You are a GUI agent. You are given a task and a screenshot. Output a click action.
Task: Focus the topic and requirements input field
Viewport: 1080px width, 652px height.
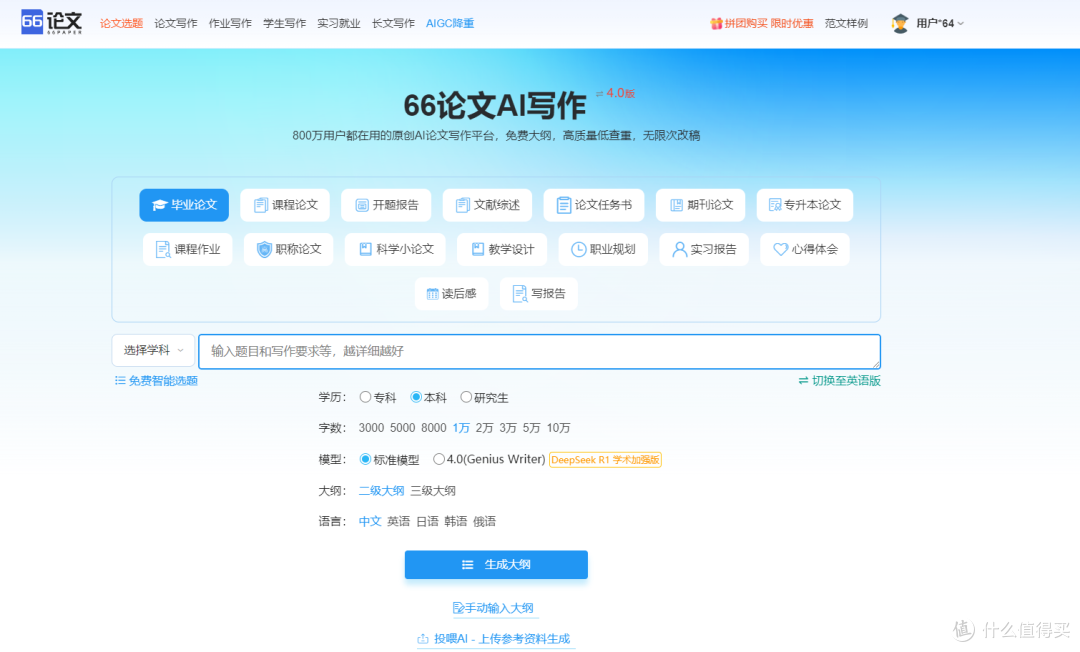[539, 352]
